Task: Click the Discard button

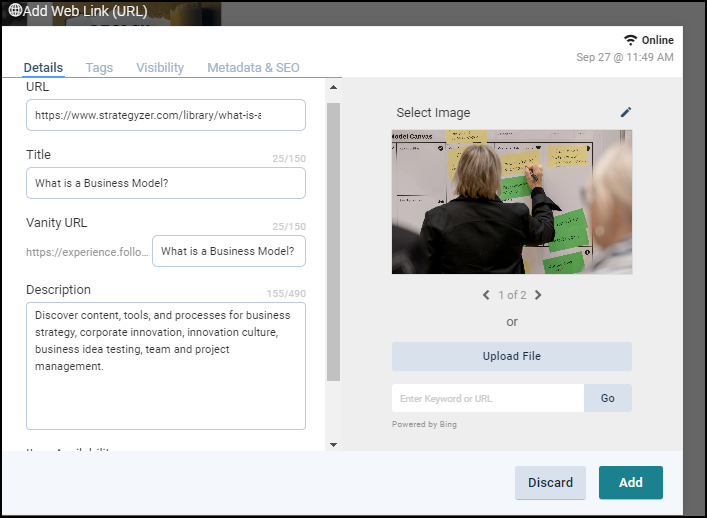Action: point(550,482)
